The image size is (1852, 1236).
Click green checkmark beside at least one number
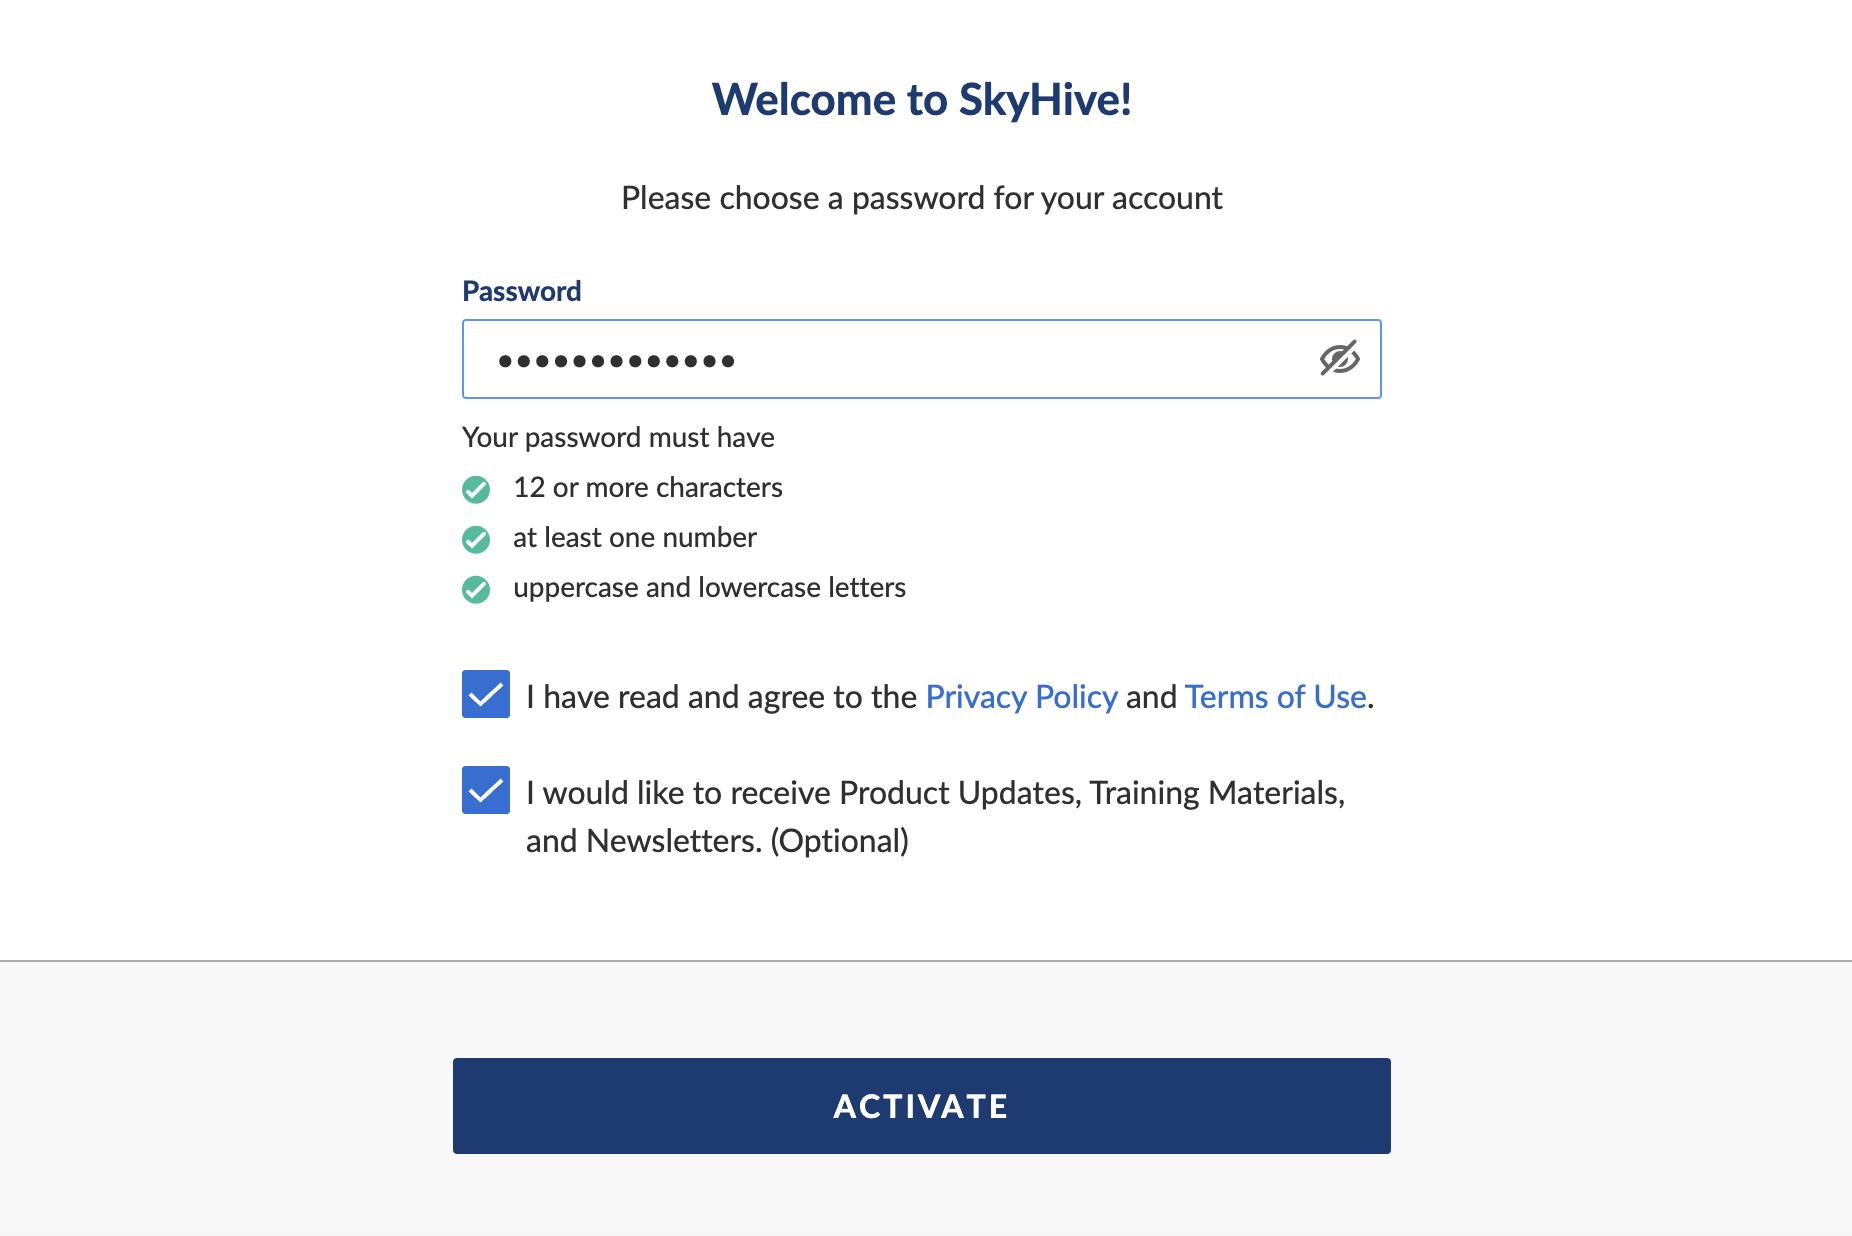point(476,539)
